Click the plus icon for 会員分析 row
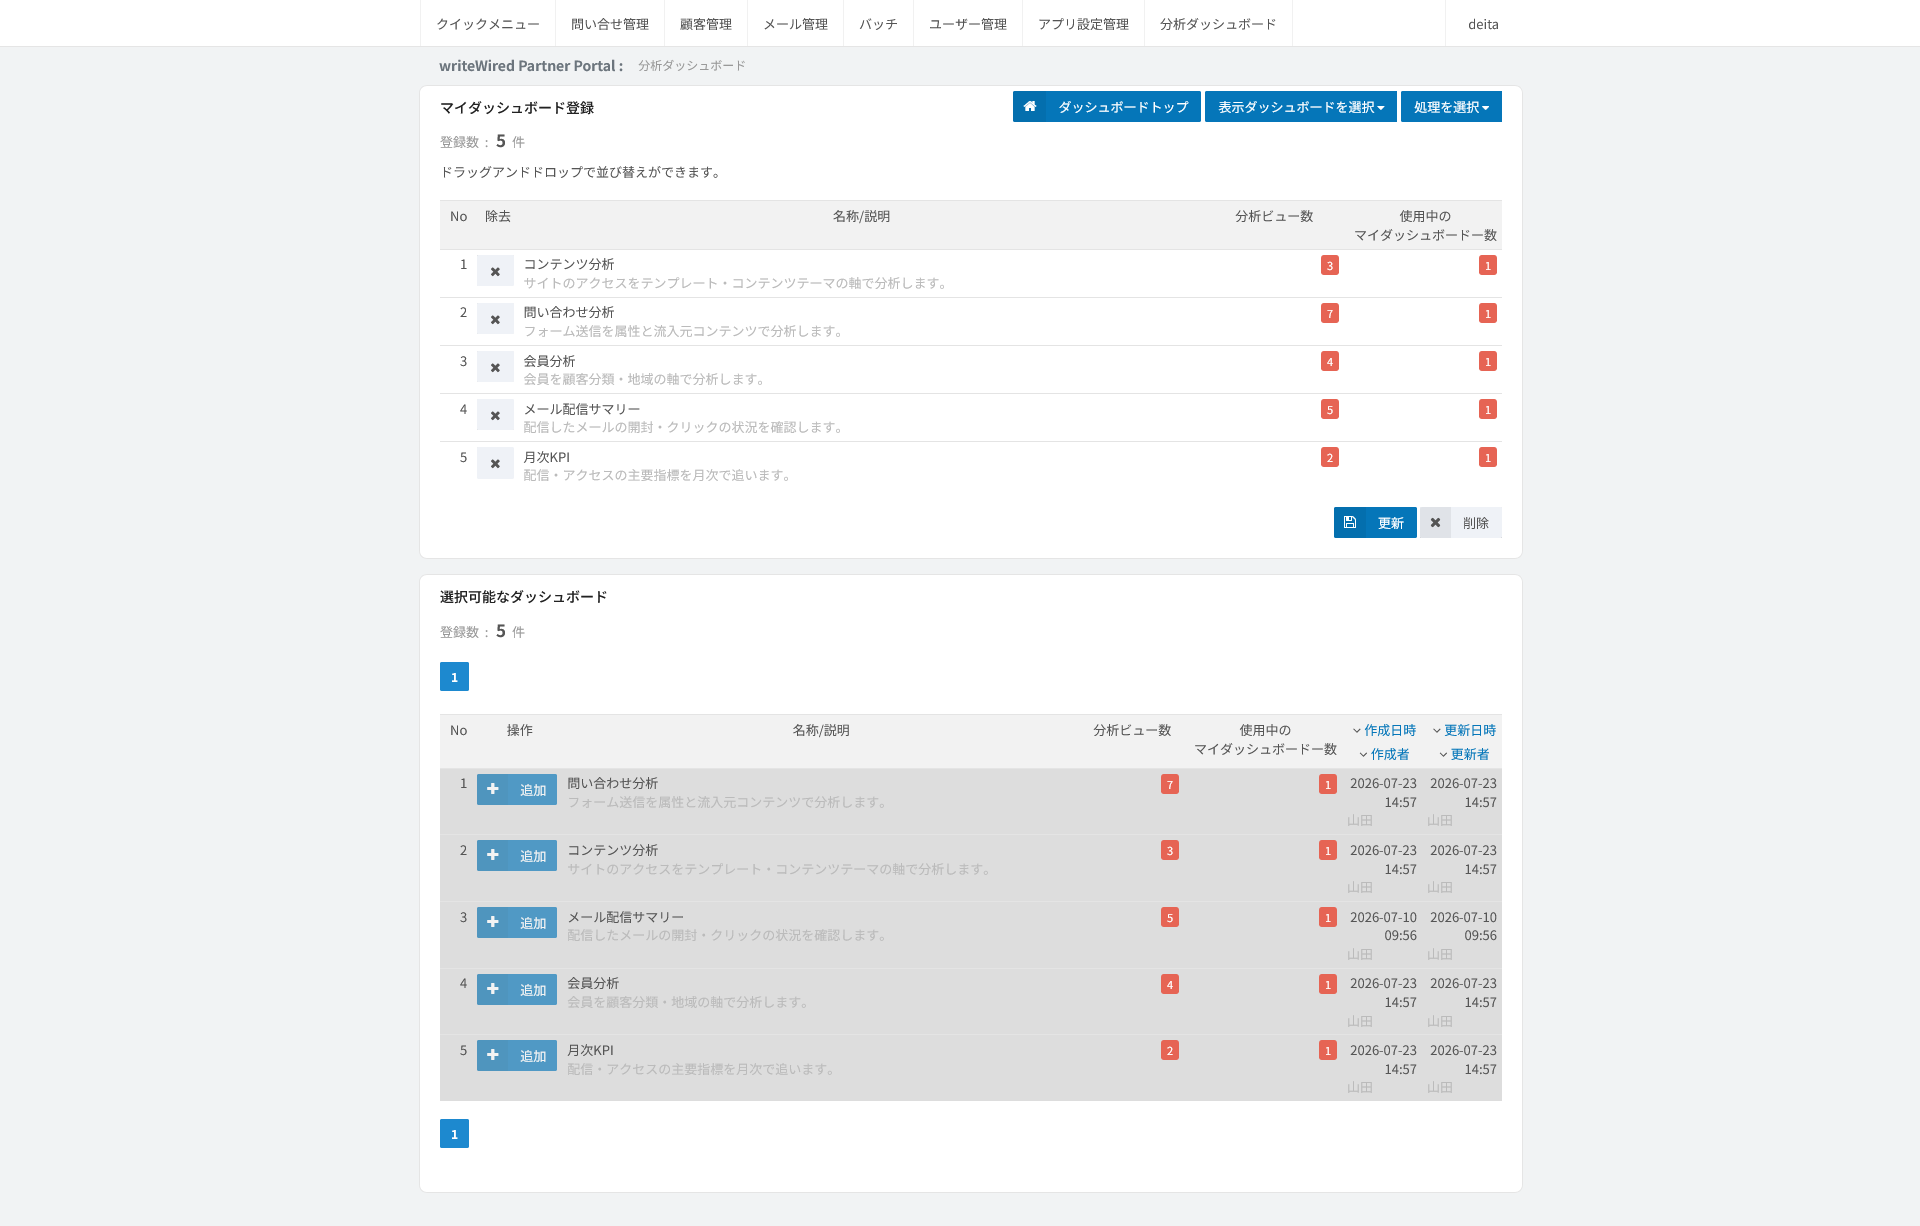The image size is (1920, 1226). pos(493,989)
